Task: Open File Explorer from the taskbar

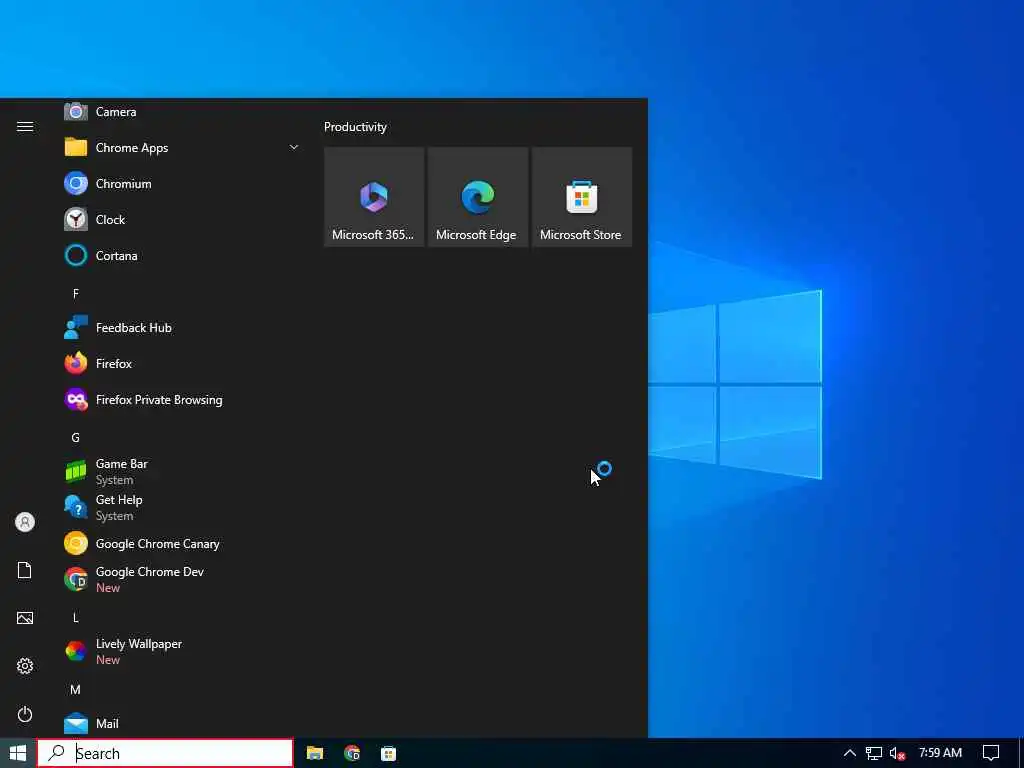Action: tap(315, 753)
